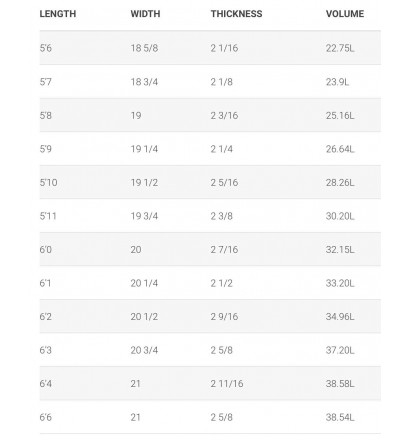Click the 5'10 length row
Image resolution: width=410 pixels, height=440 pixels.
coord(210,182)
